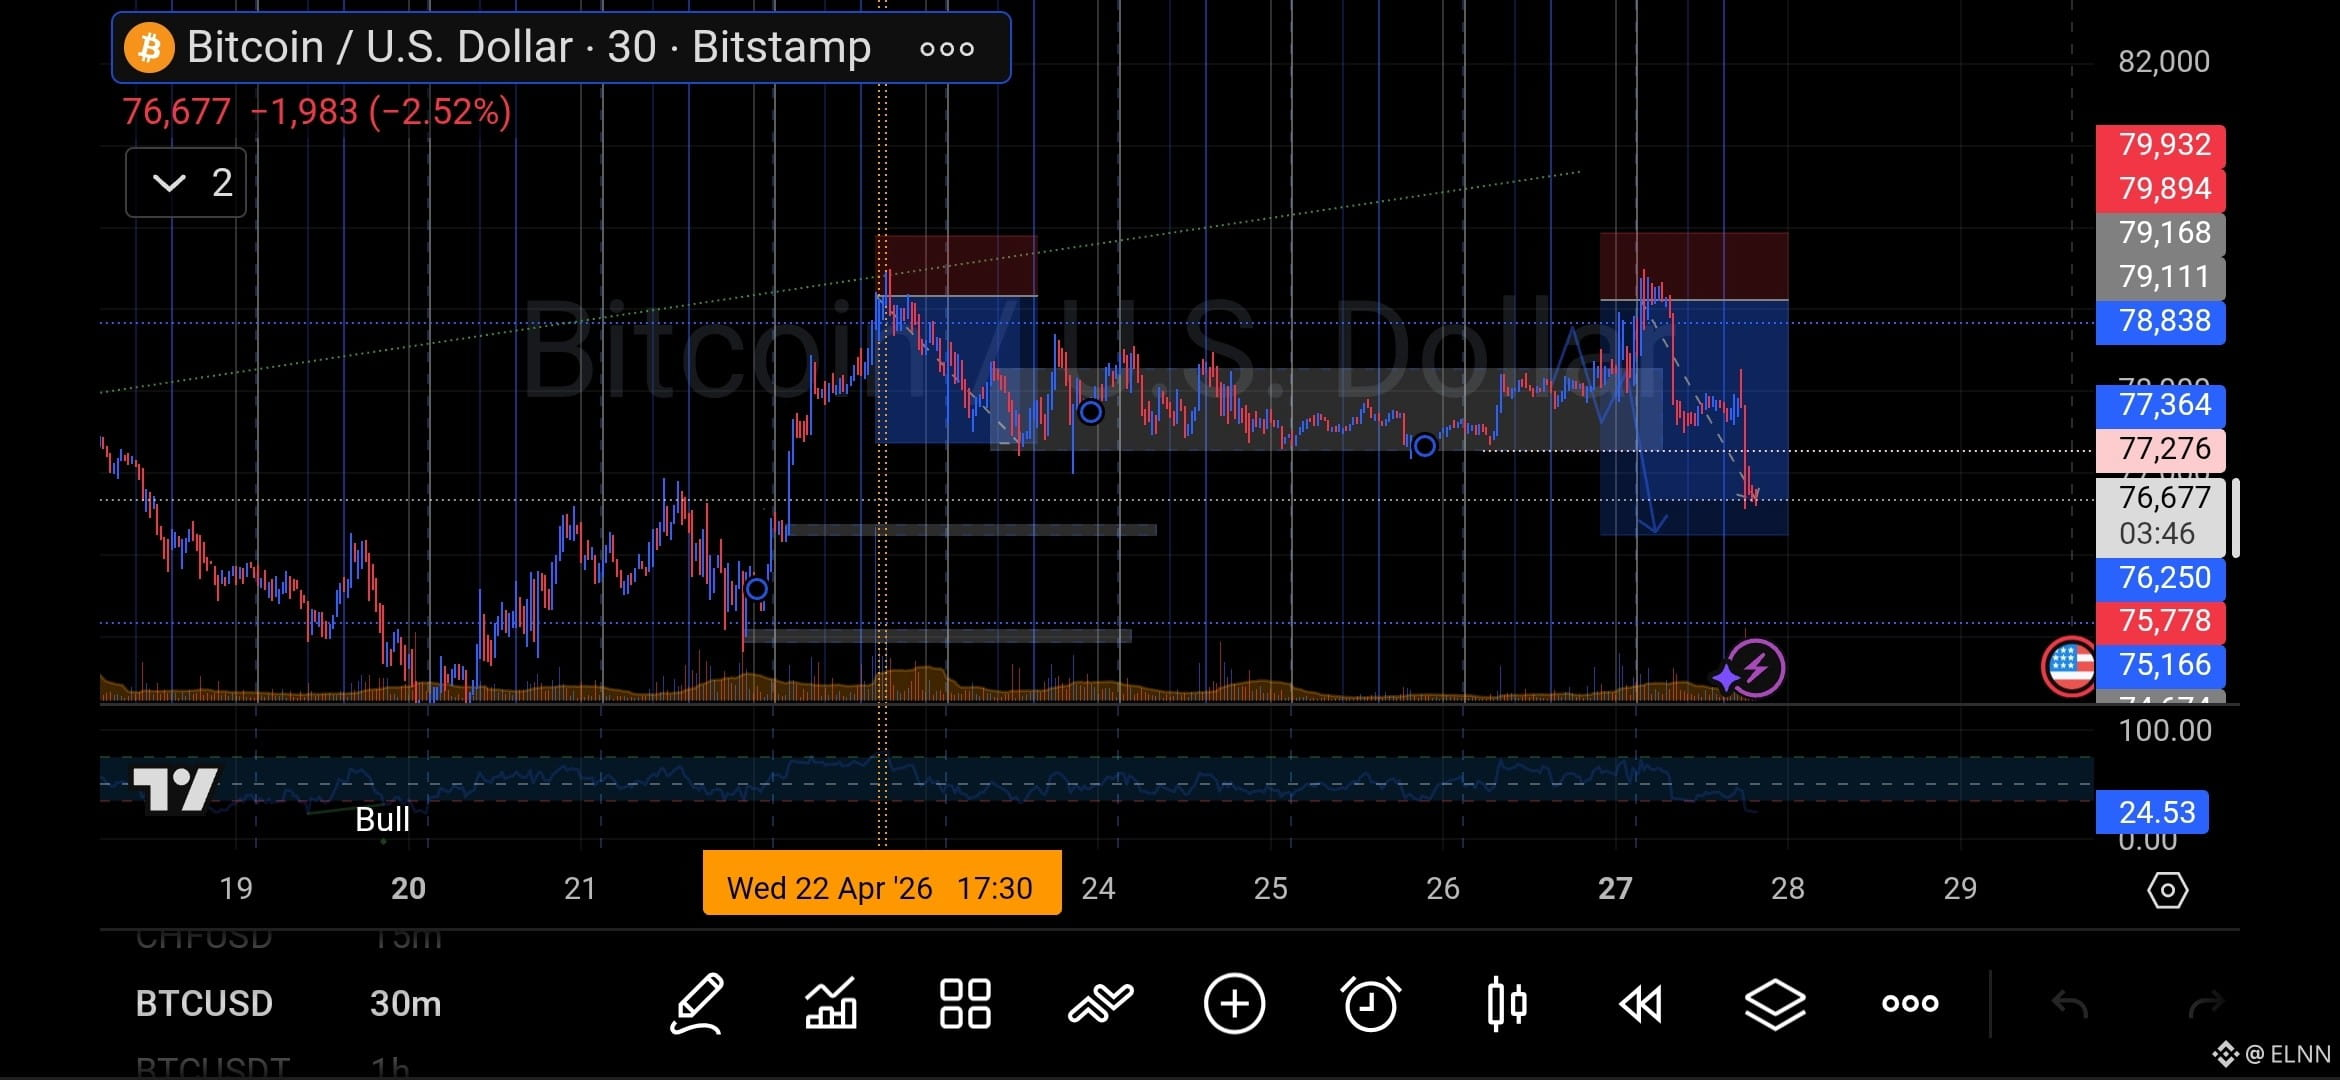Tap date 21 on the time axis
The width and height of the screenshot is (2340, 1080).
coord(580,888)
